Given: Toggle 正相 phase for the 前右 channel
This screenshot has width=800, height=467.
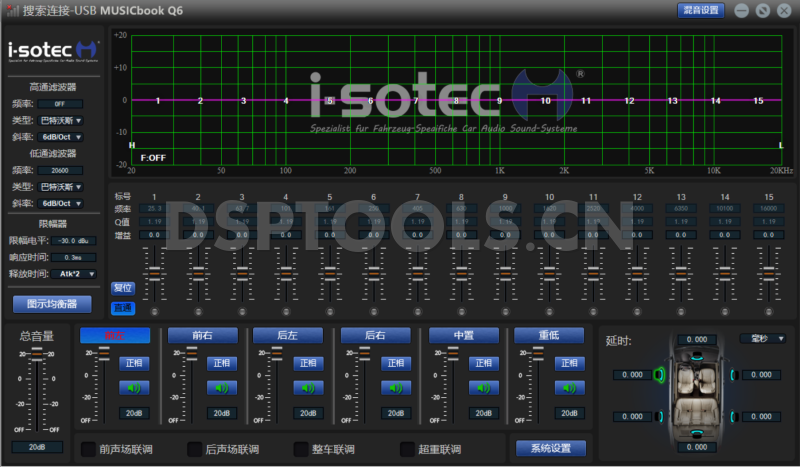Looking at the screenshot, I should pyautogui.click(x=221, y=363).
